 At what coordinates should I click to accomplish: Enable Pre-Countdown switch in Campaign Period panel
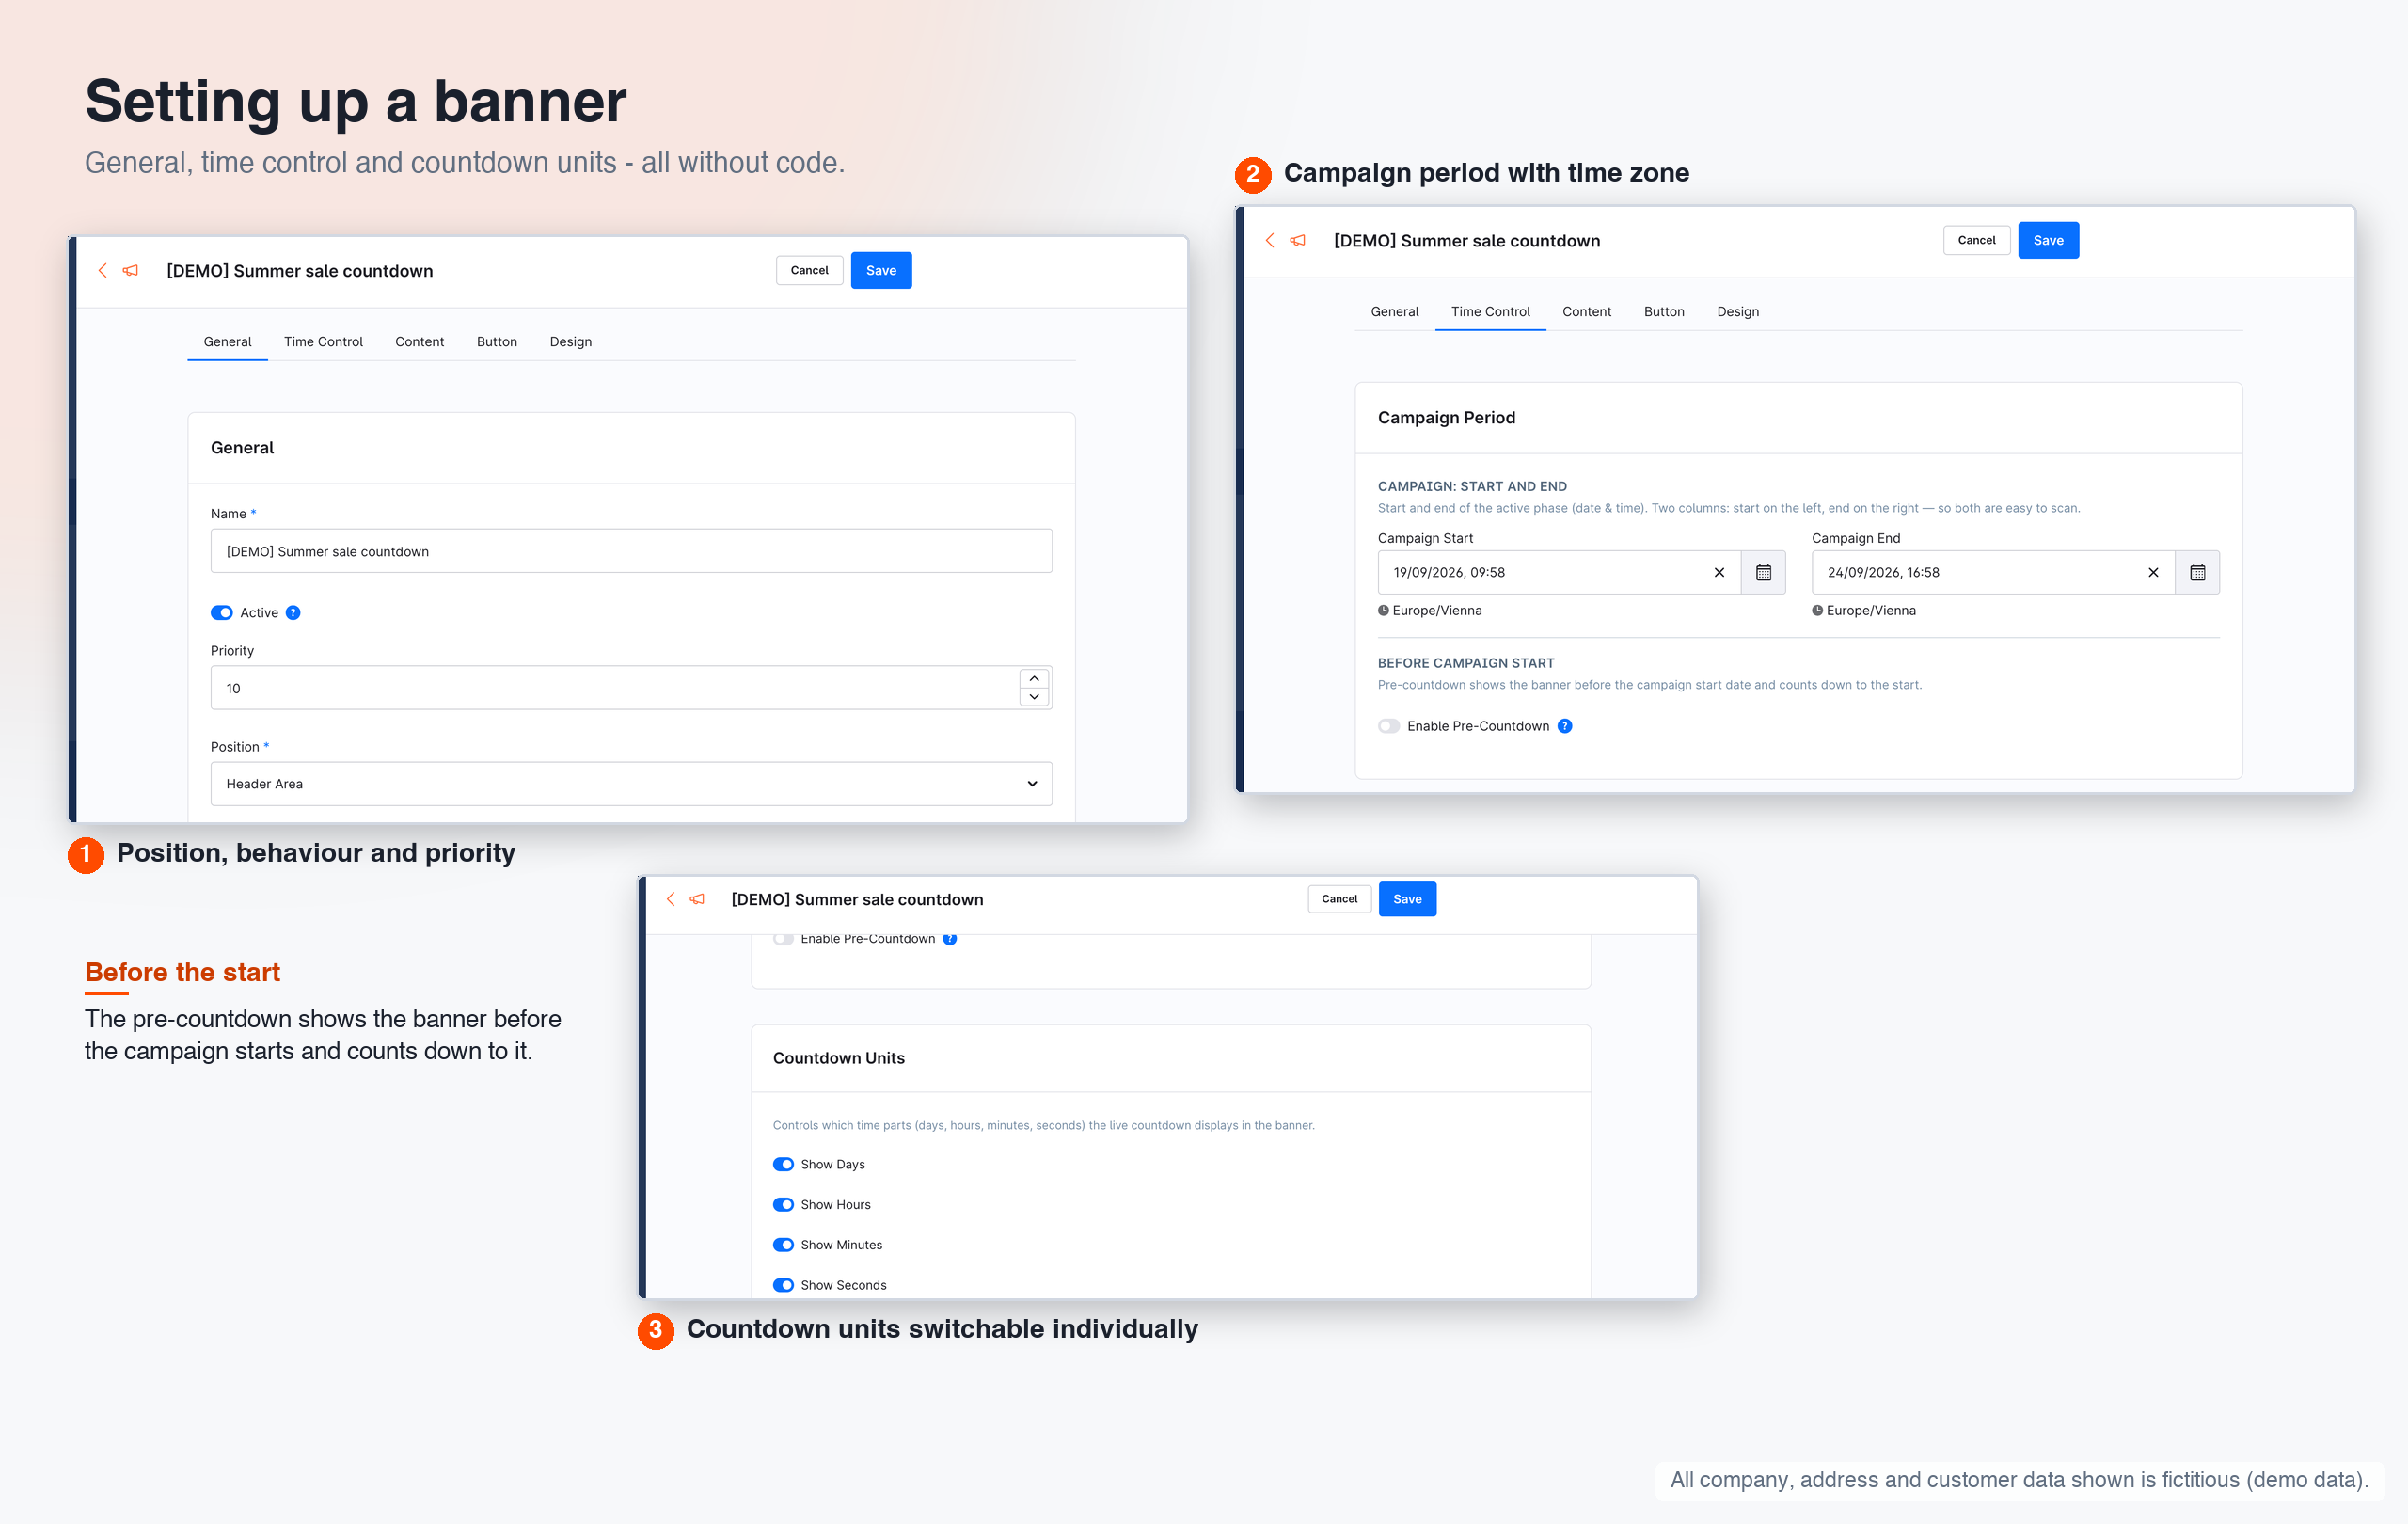pyautogui.click(x=1388, y=726)
